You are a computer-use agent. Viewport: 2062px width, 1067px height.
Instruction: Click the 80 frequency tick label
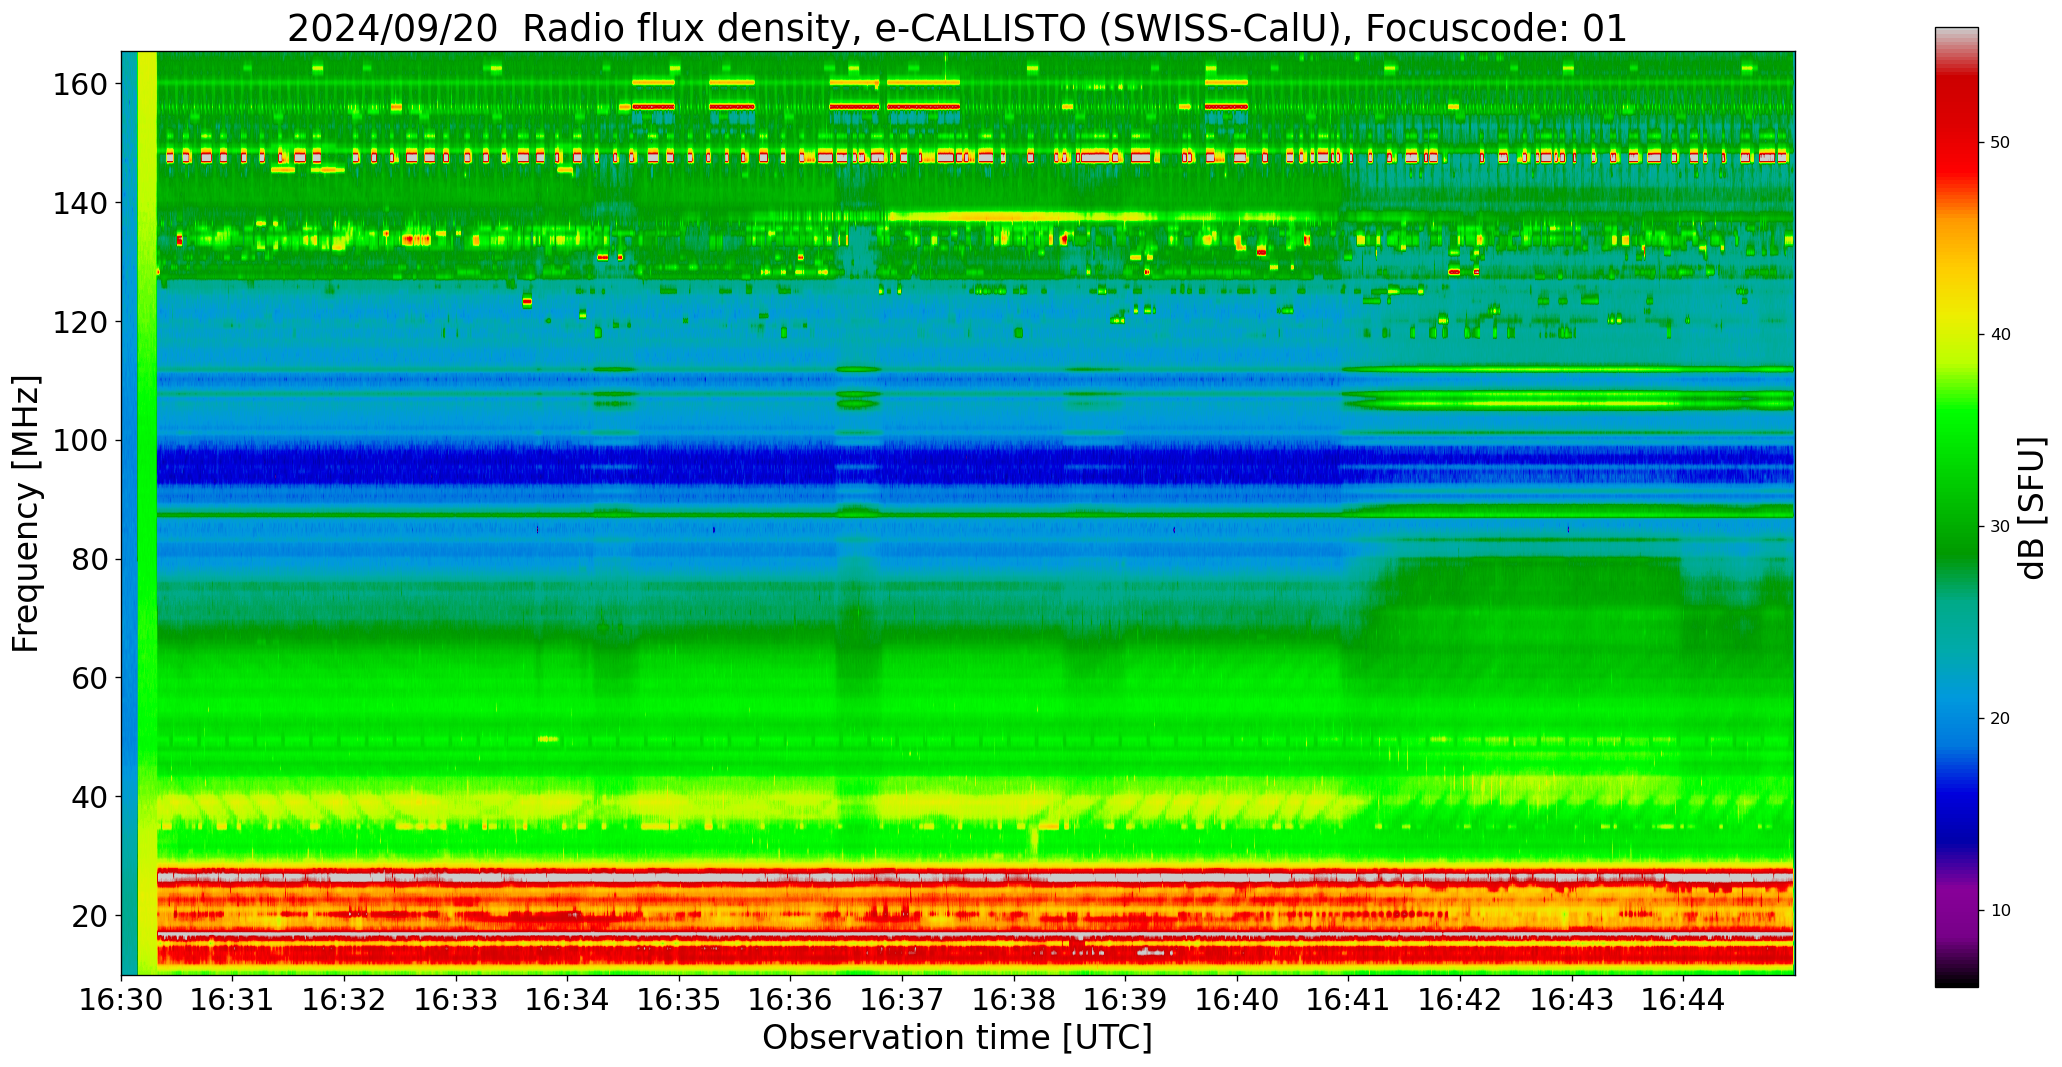tap(89, 560)
